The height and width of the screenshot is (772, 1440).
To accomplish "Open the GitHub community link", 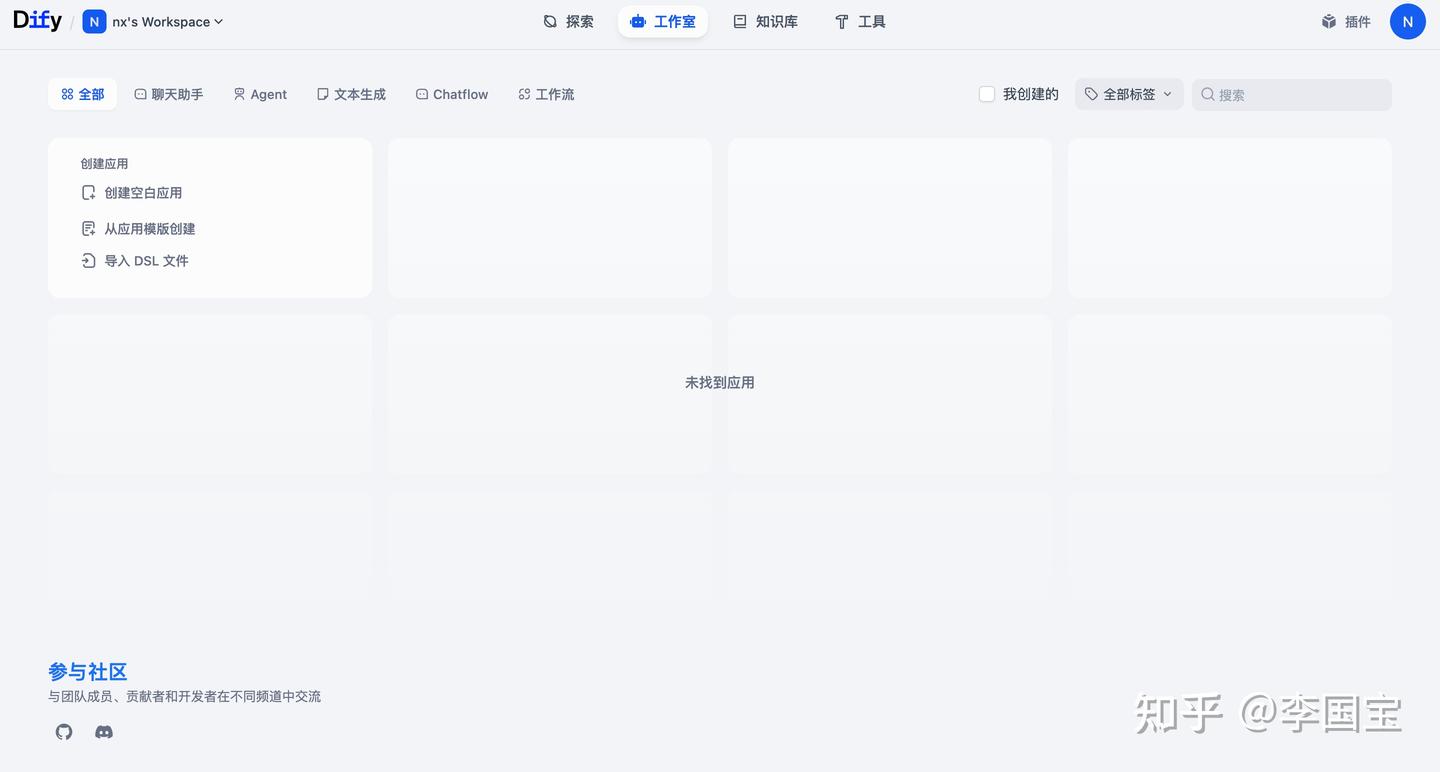I will [64, 732].
